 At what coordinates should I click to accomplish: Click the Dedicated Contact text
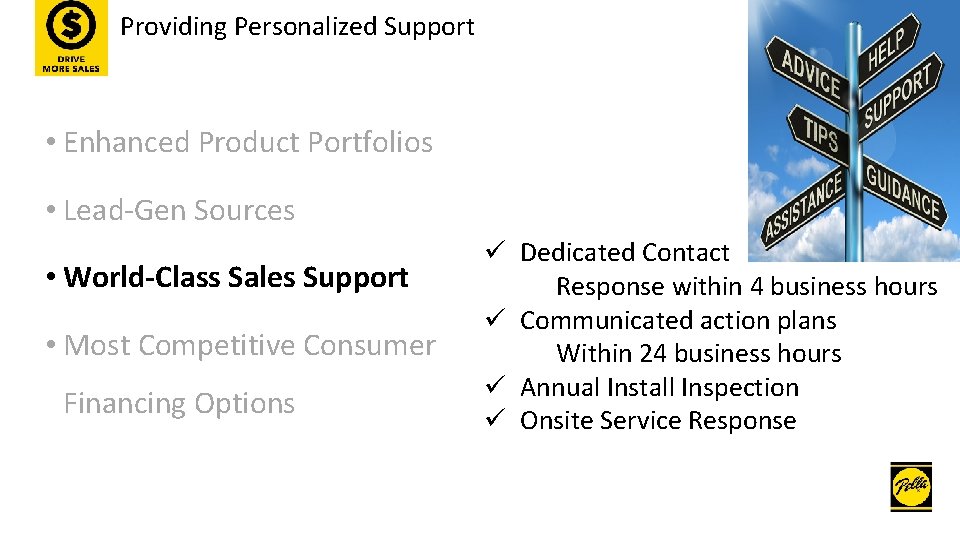click(625, 253)
